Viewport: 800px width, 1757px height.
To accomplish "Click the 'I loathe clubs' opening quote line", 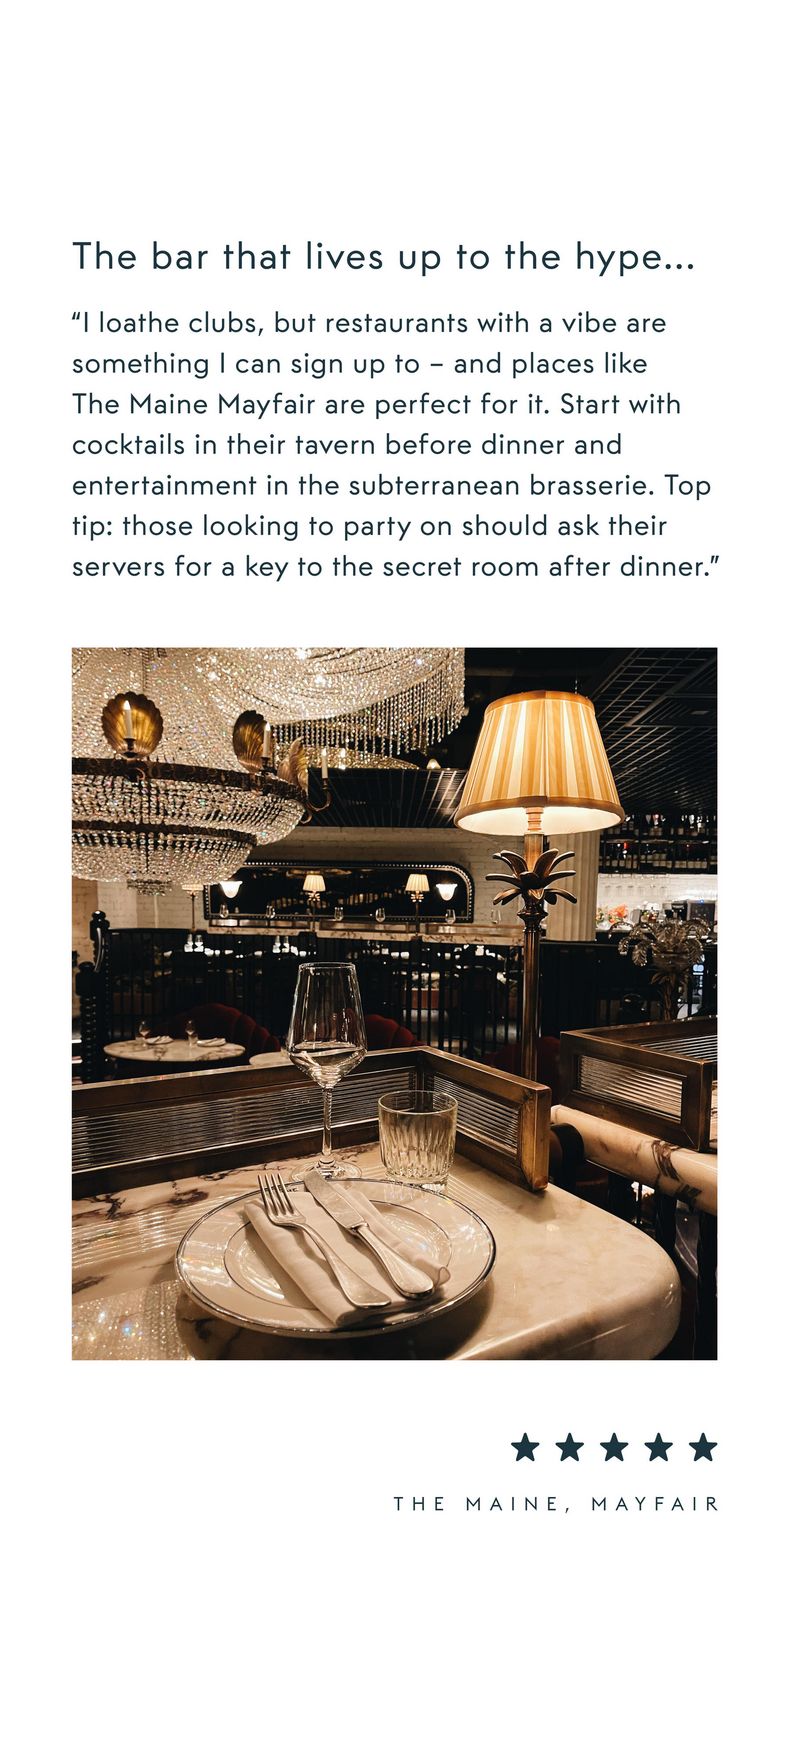I will pyautogui.click(x=369, y=323).
